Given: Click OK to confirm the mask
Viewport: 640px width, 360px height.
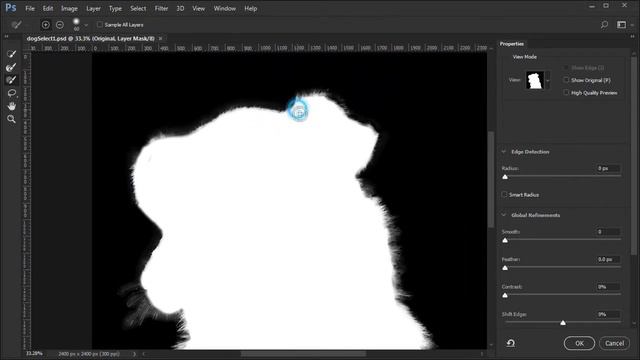Looking at the screenshot, I should (x=579, y=343).
